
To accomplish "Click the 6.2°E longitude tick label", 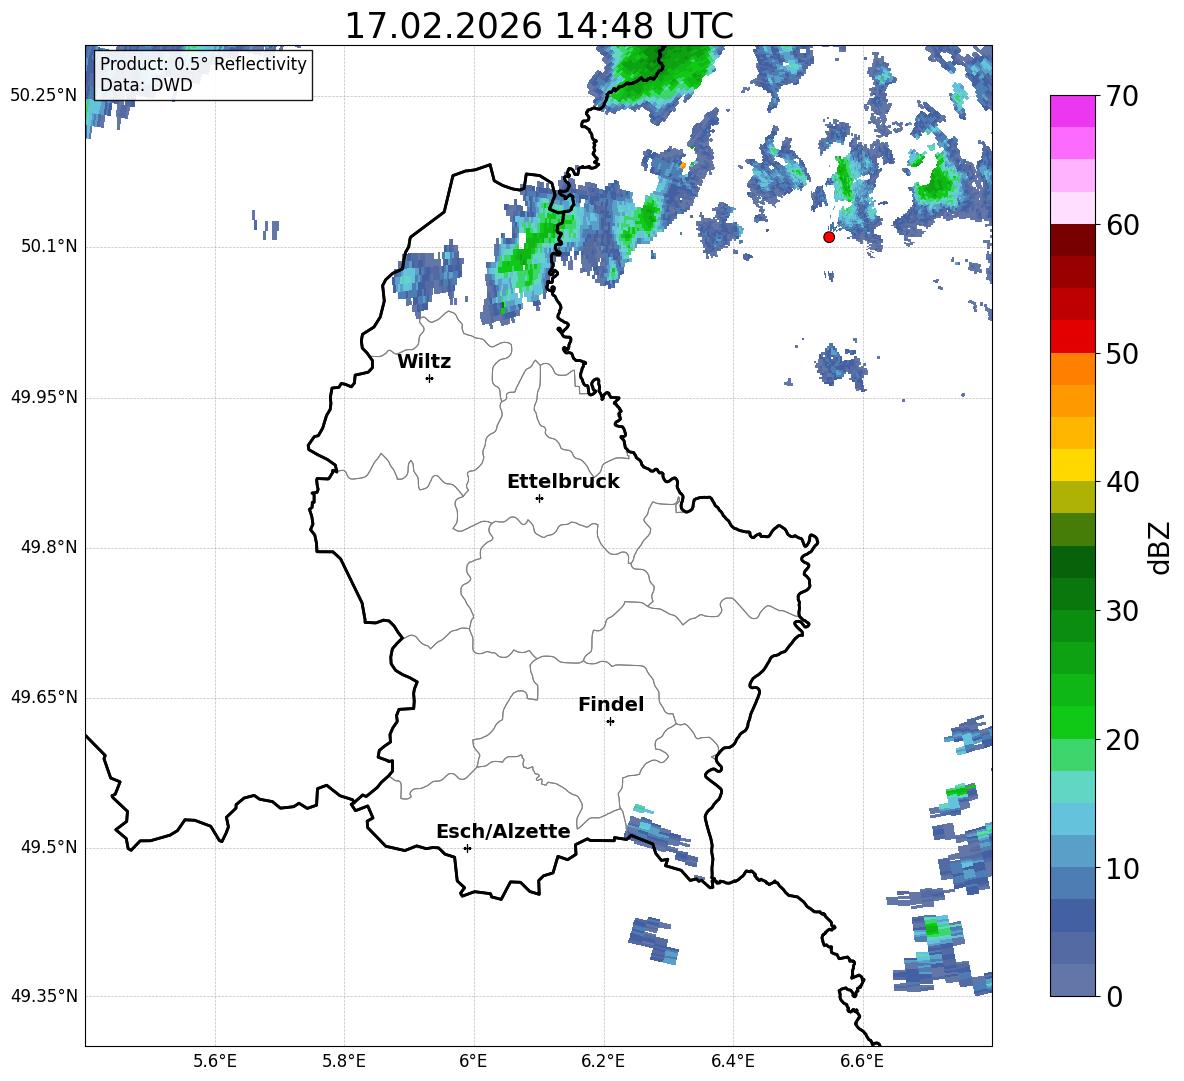I will click(x=603, y=1060).
